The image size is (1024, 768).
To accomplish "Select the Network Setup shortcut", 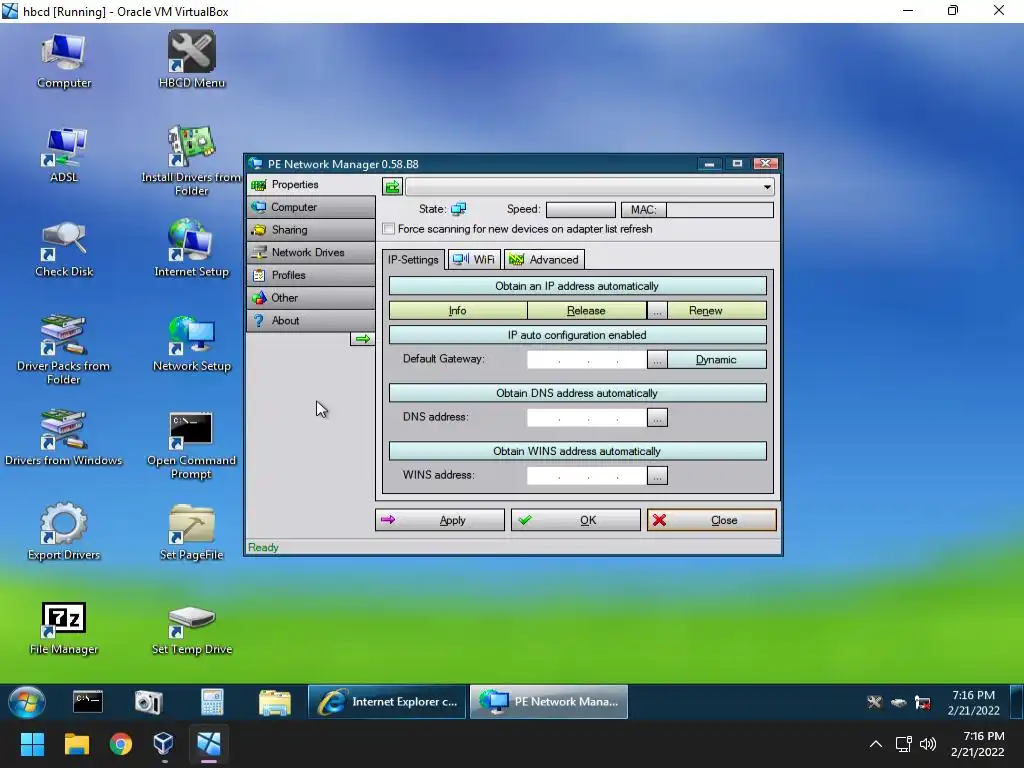I will pos(191,344).
